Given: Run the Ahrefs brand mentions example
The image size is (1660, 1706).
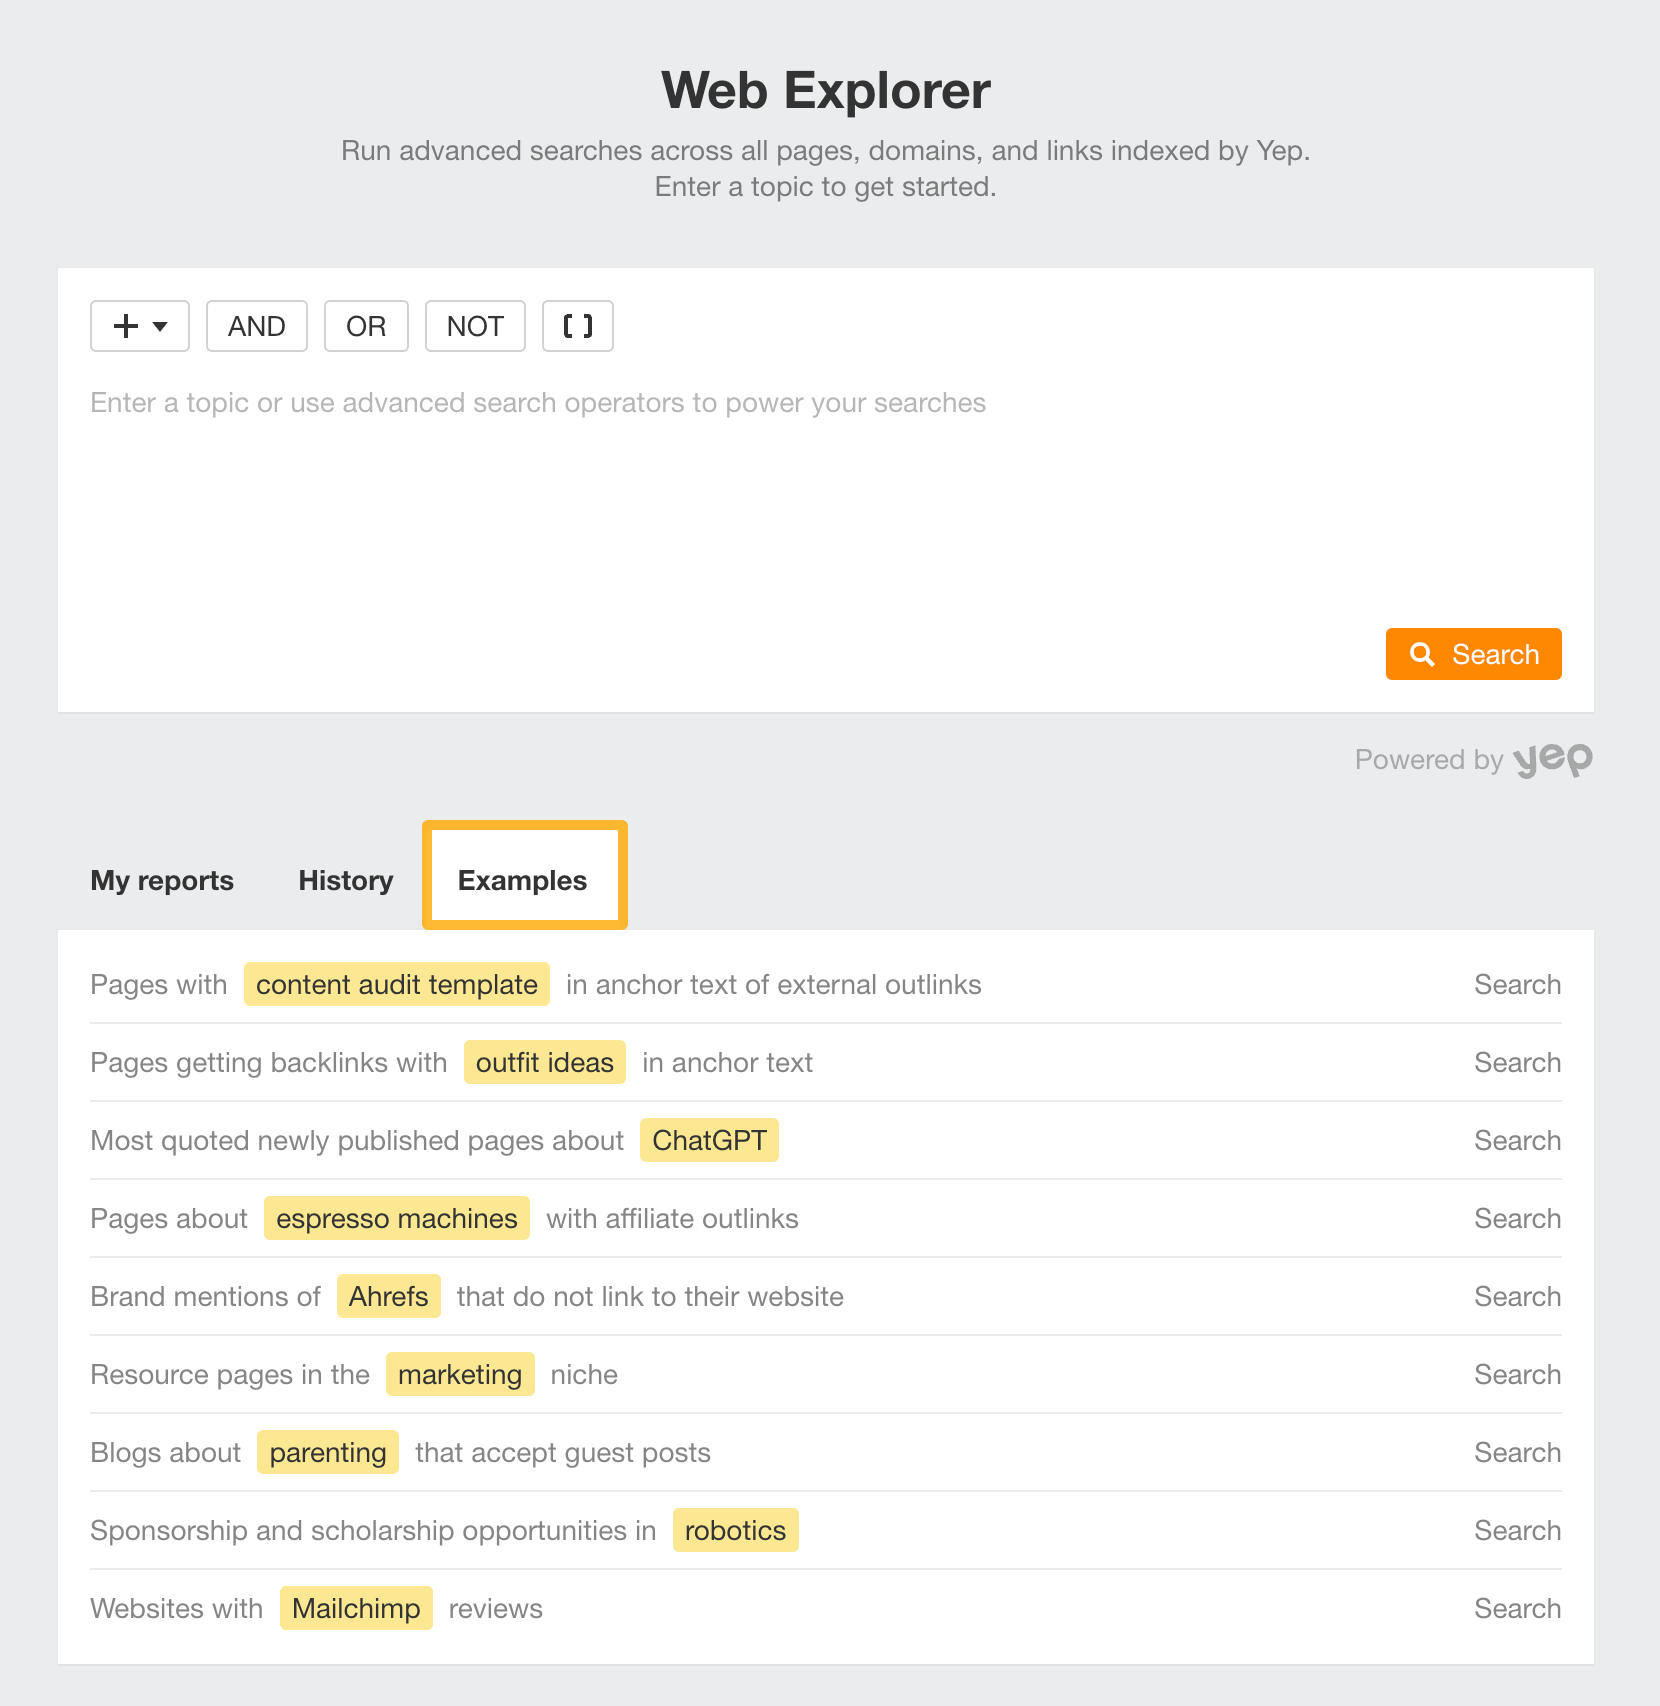Looking at the screenshot, I should coord(1516,1296).
